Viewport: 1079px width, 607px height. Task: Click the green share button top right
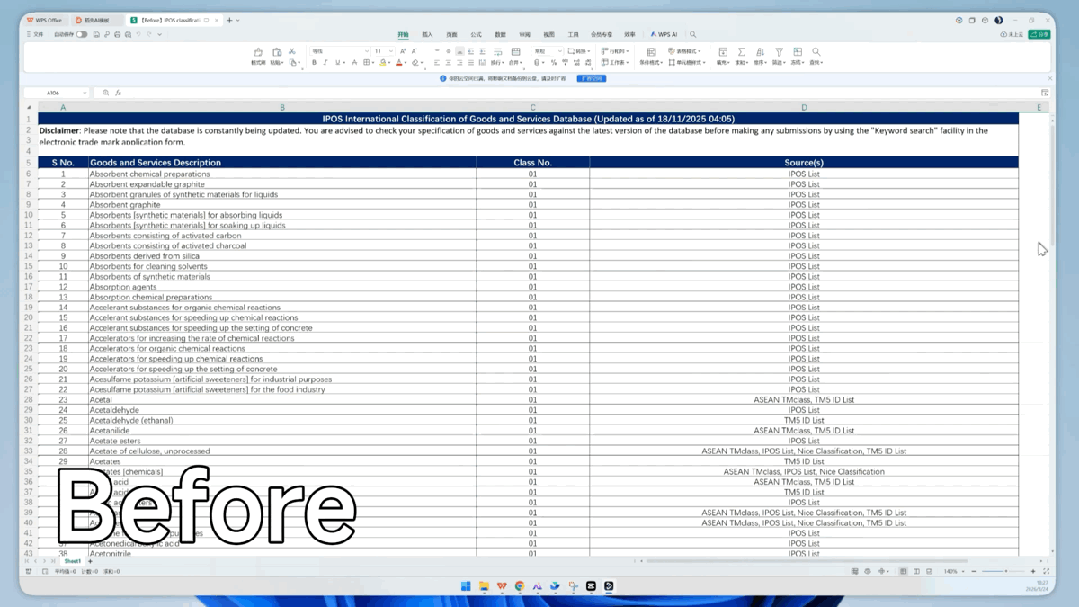pos(1038,33)
